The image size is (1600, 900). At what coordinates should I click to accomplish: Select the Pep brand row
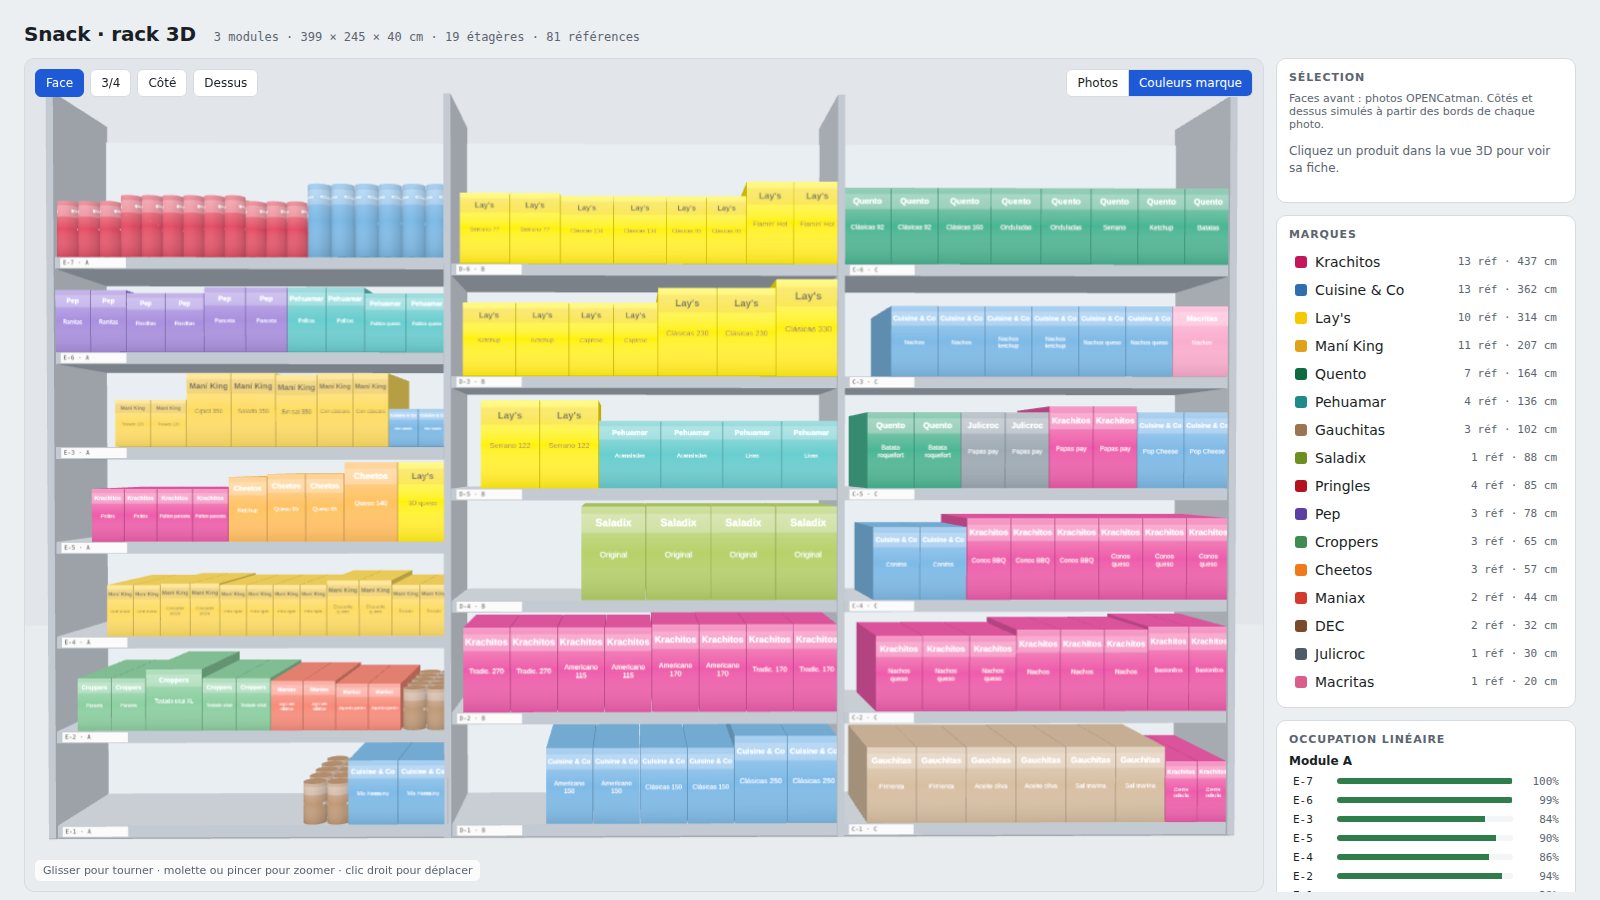coord(1425,514)
